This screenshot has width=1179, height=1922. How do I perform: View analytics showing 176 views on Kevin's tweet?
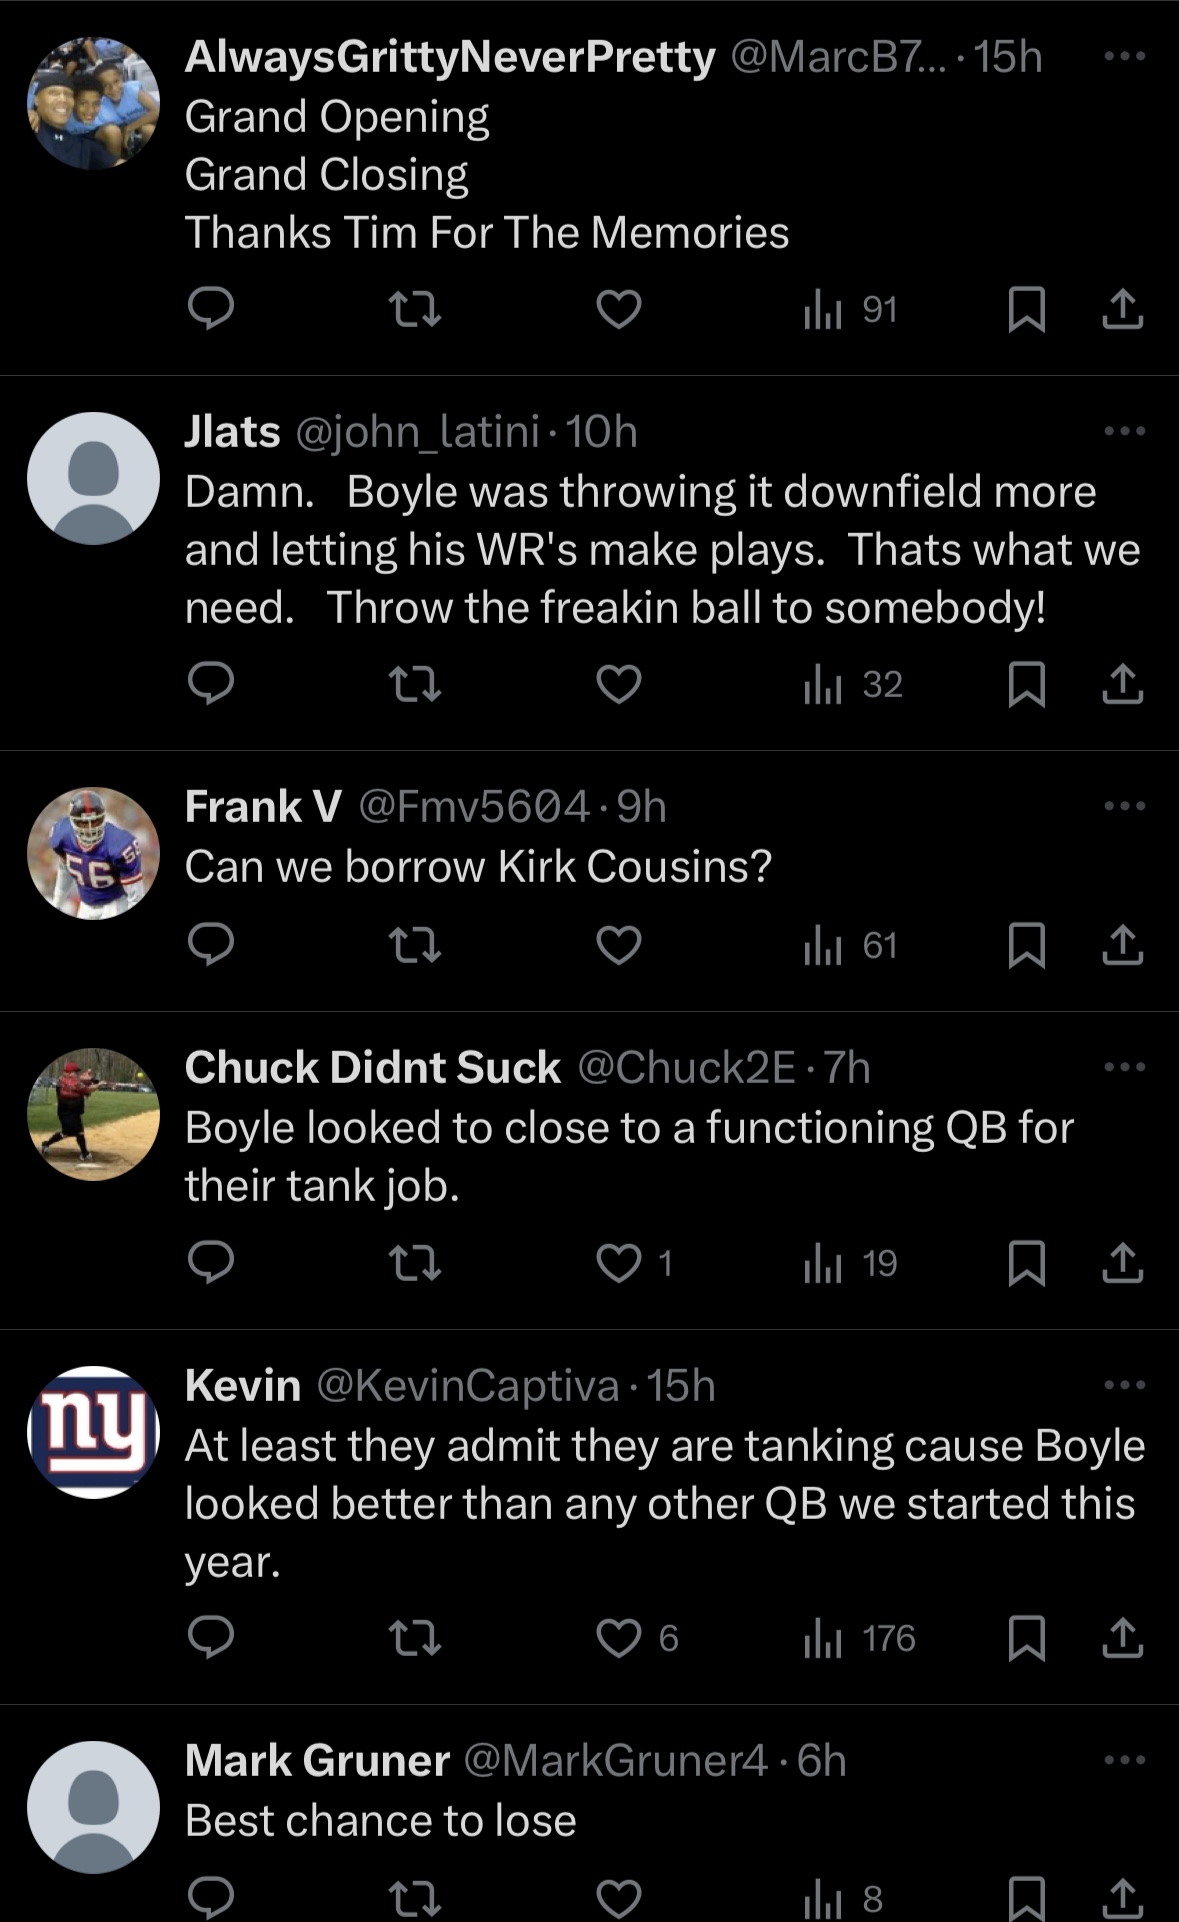click(860, 1638)
